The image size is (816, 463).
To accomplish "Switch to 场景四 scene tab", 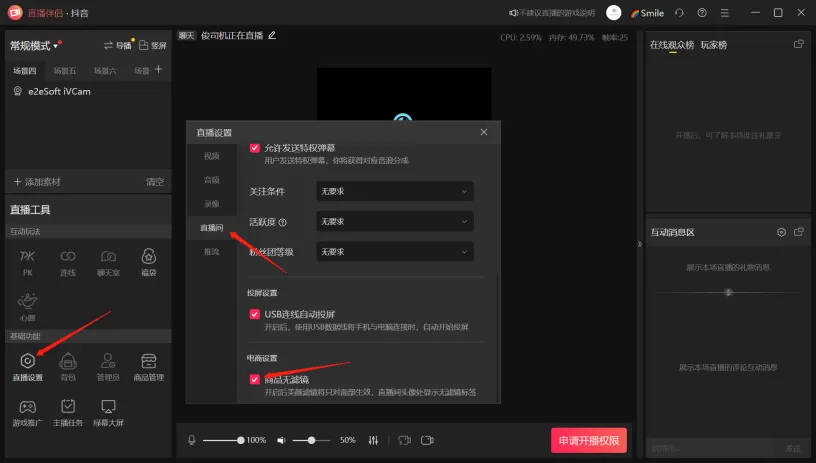I will 24,71.
